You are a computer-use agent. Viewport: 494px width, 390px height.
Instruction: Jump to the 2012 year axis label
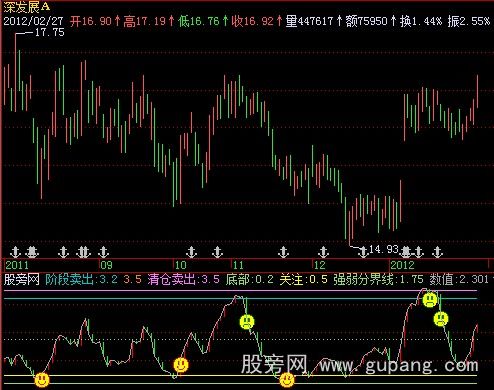coord(402,265)
